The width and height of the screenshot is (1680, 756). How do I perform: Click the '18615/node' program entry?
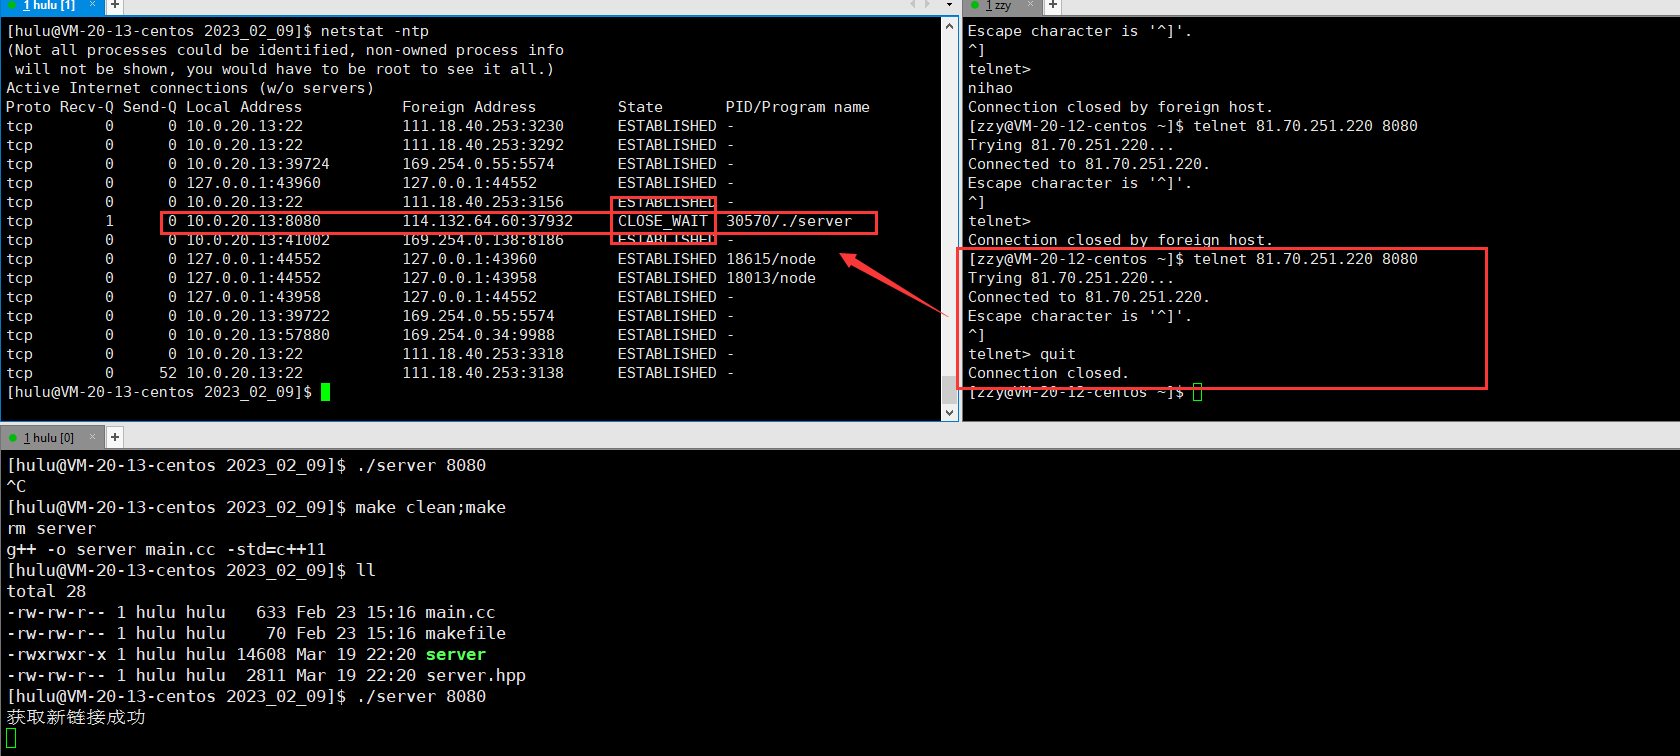tap(771, 259)
